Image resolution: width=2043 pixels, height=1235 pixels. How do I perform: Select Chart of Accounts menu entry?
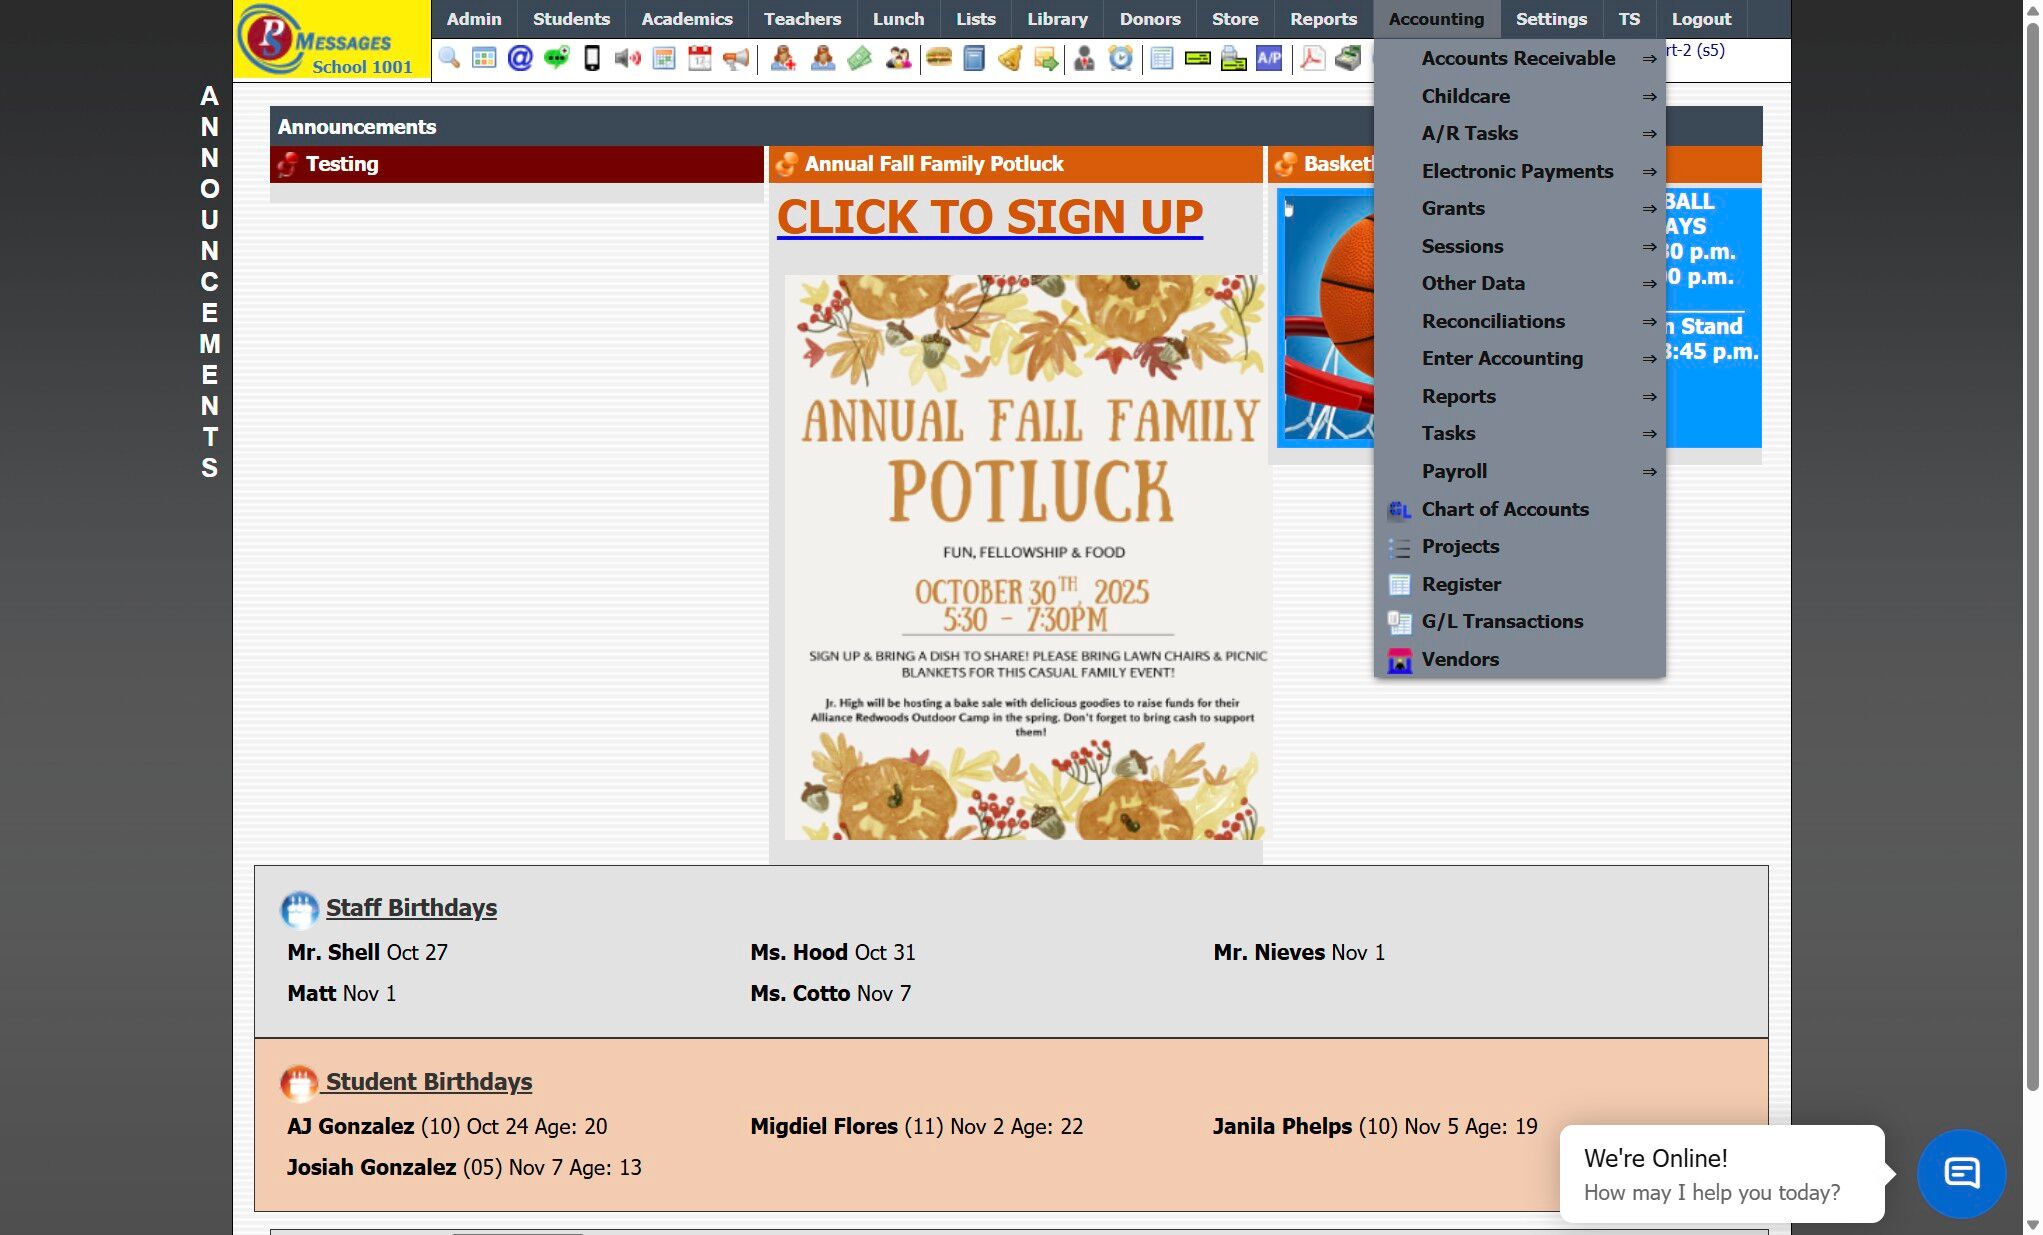coord(1504,509)
